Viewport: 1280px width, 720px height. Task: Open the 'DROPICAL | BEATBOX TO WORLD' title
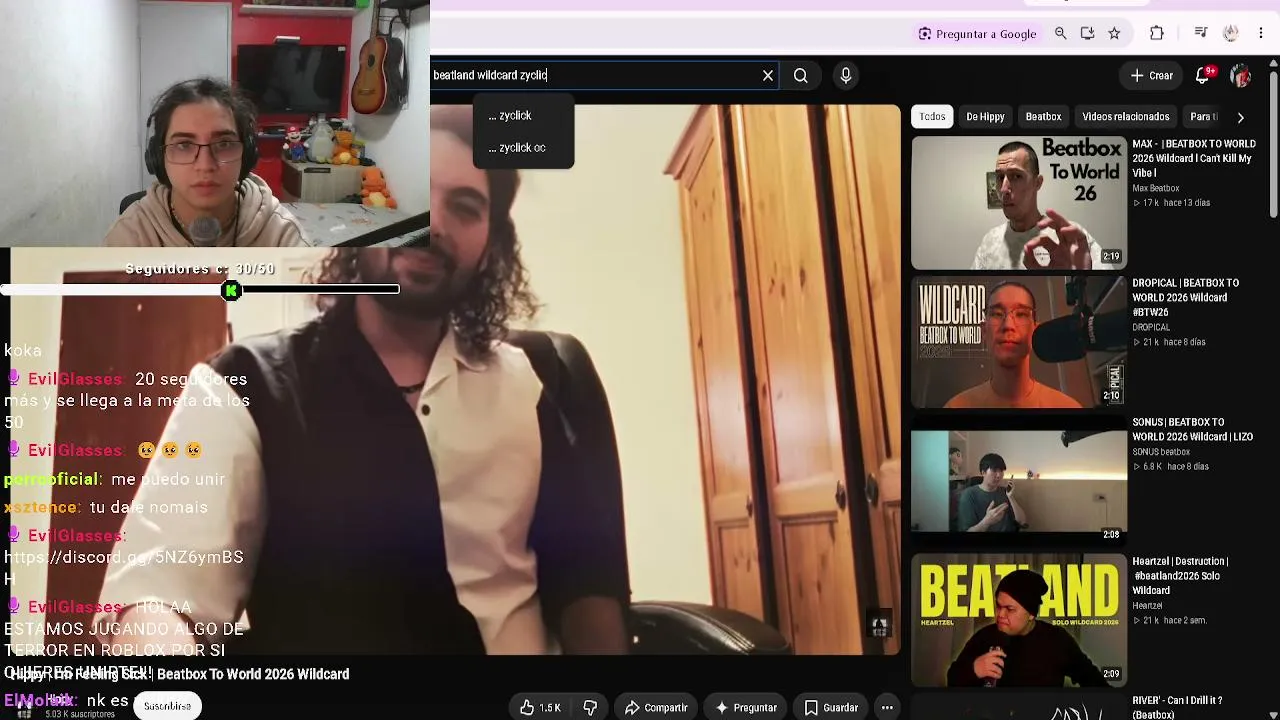coord(1186,298)
